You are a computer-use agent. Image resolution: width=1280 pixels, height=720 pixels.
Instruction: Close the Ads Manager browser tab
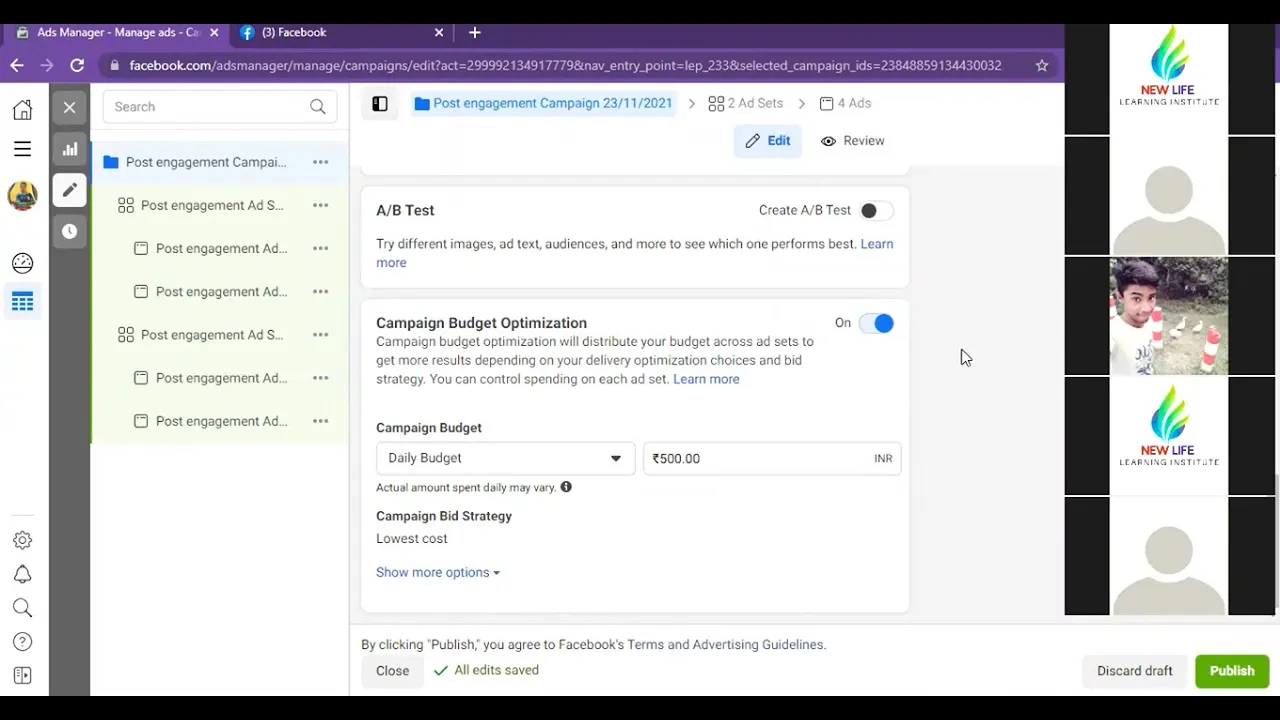(x=214, y=32)
